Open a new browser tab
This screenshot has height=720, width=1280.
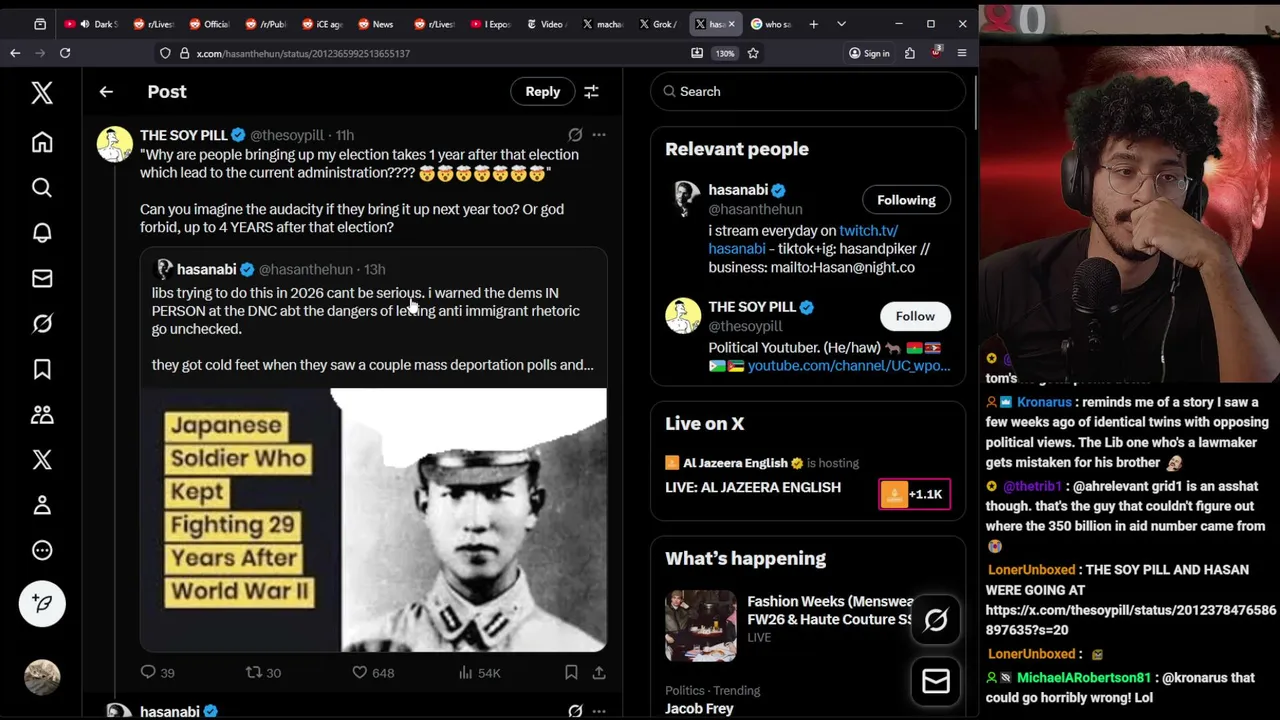coord(813,24)
